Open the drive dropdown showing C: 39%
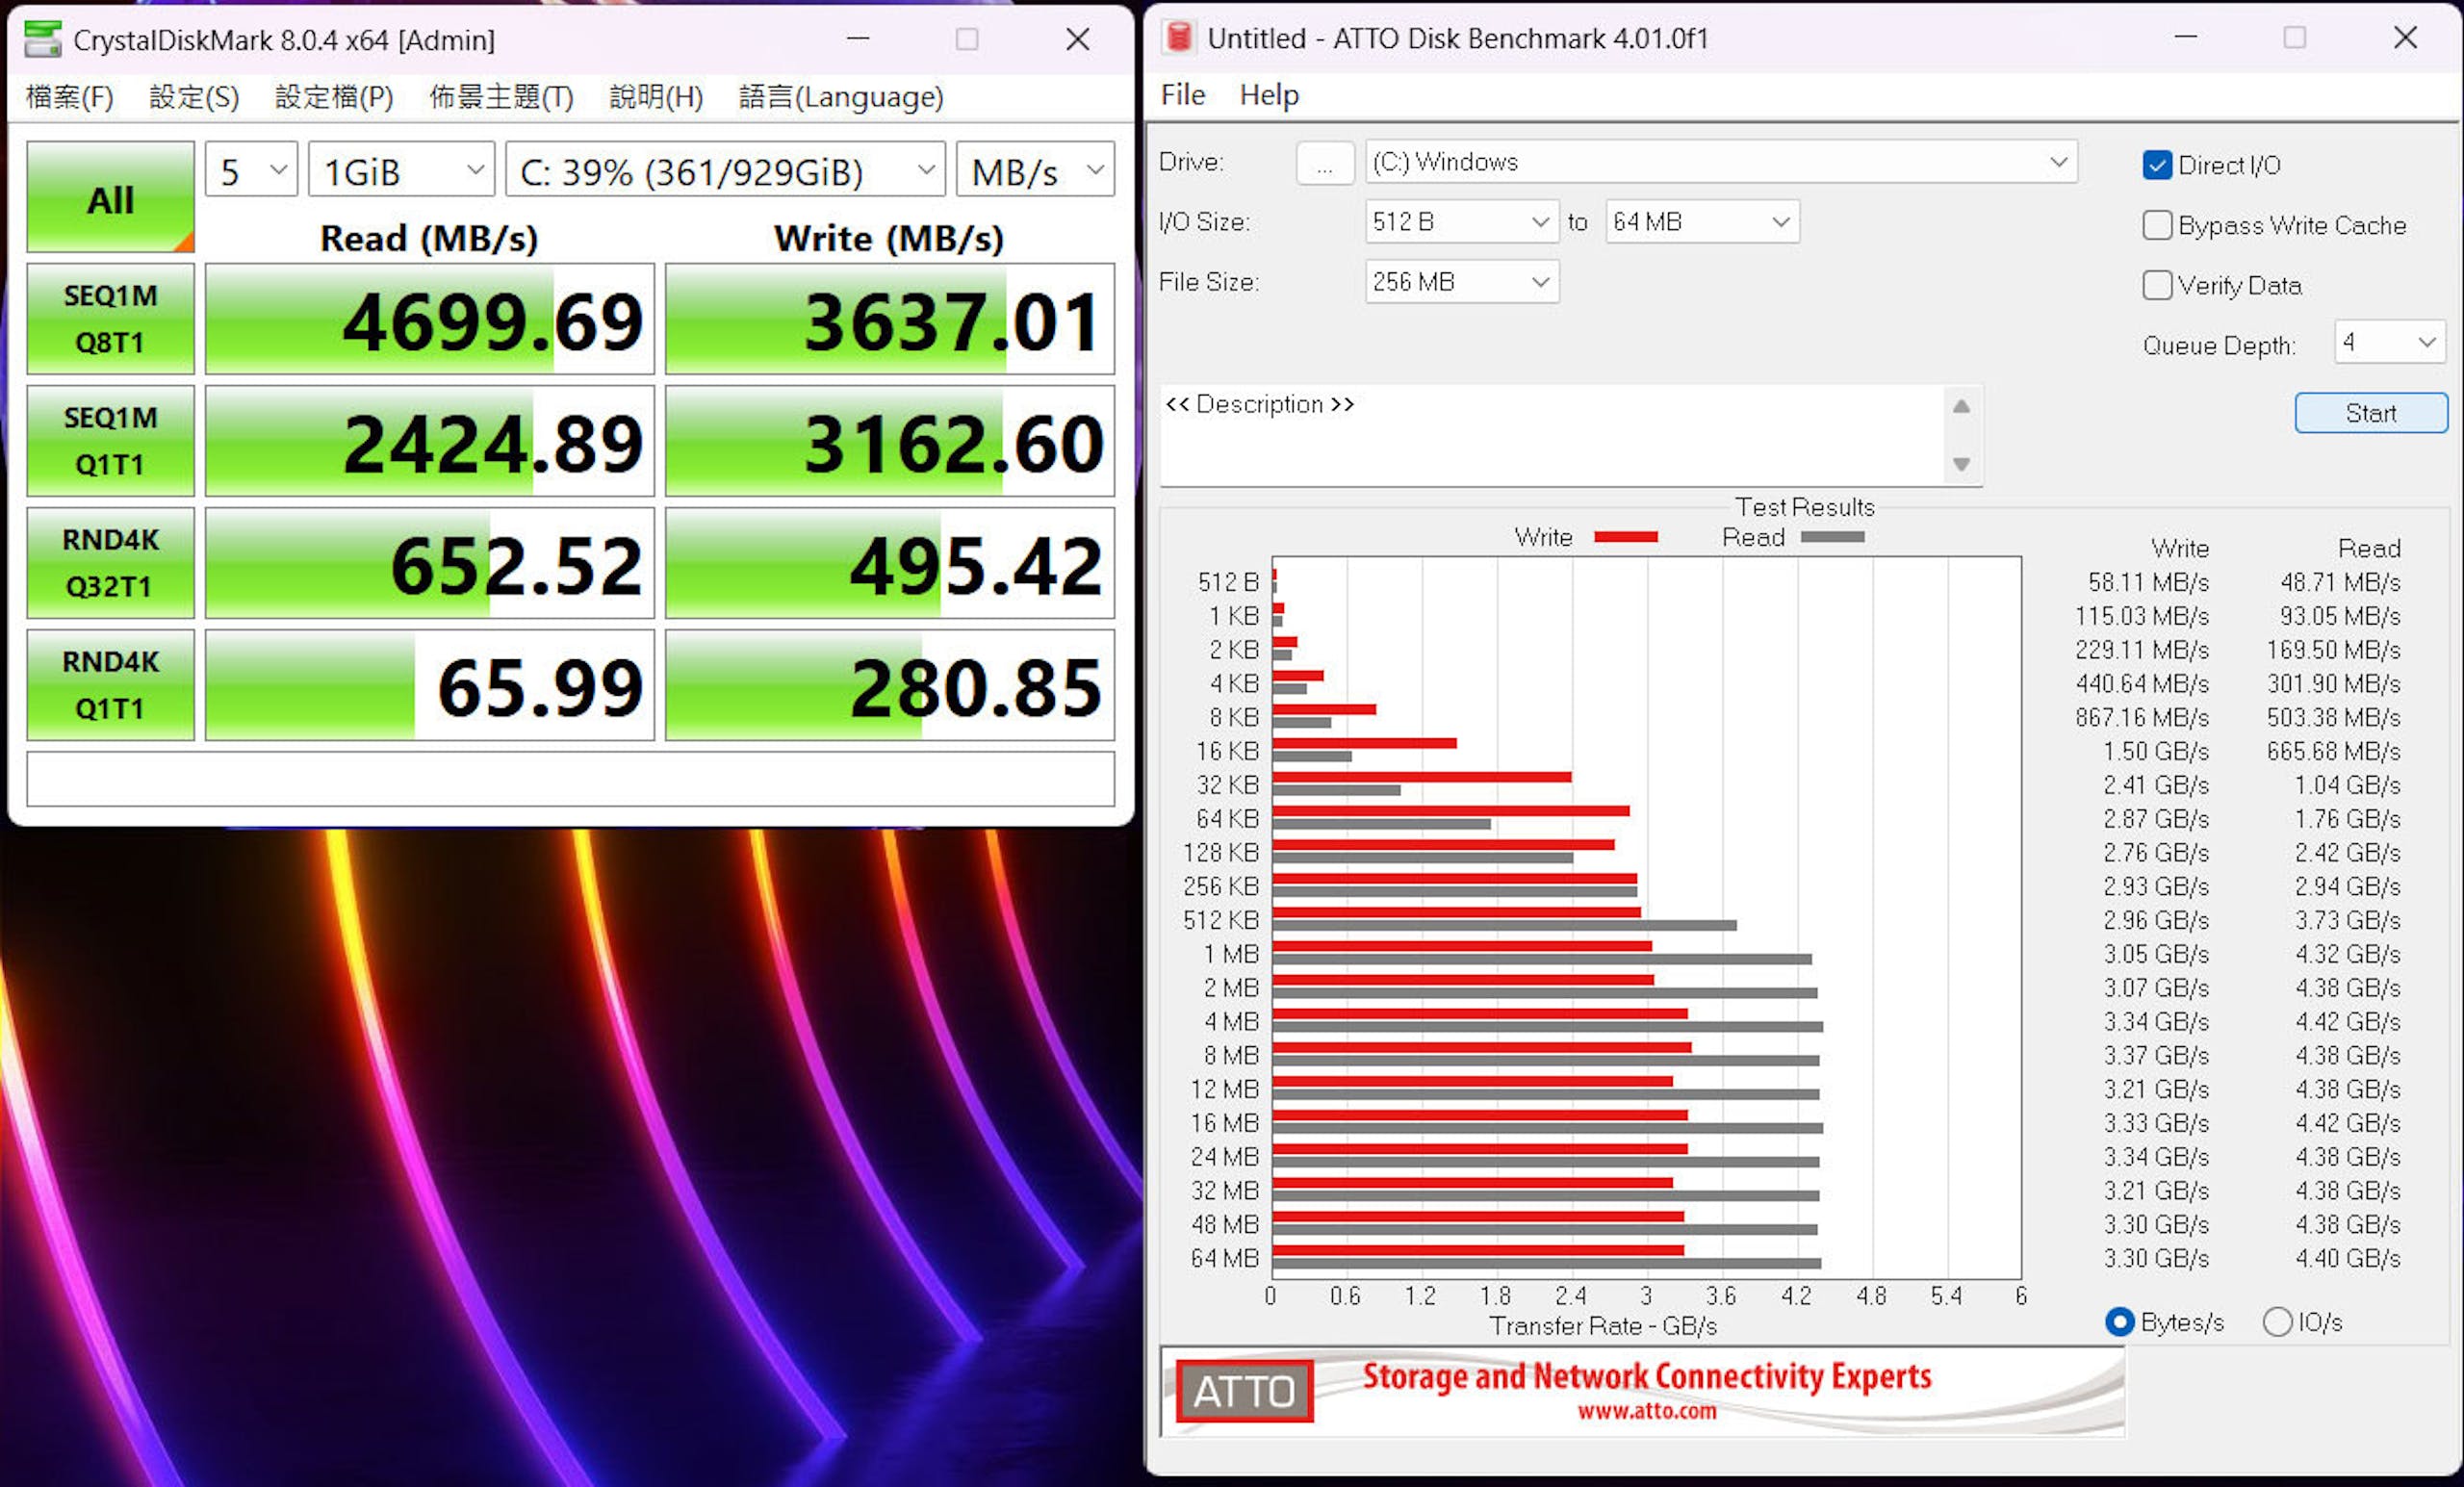2464x1487 pixels. pos(726,170)
